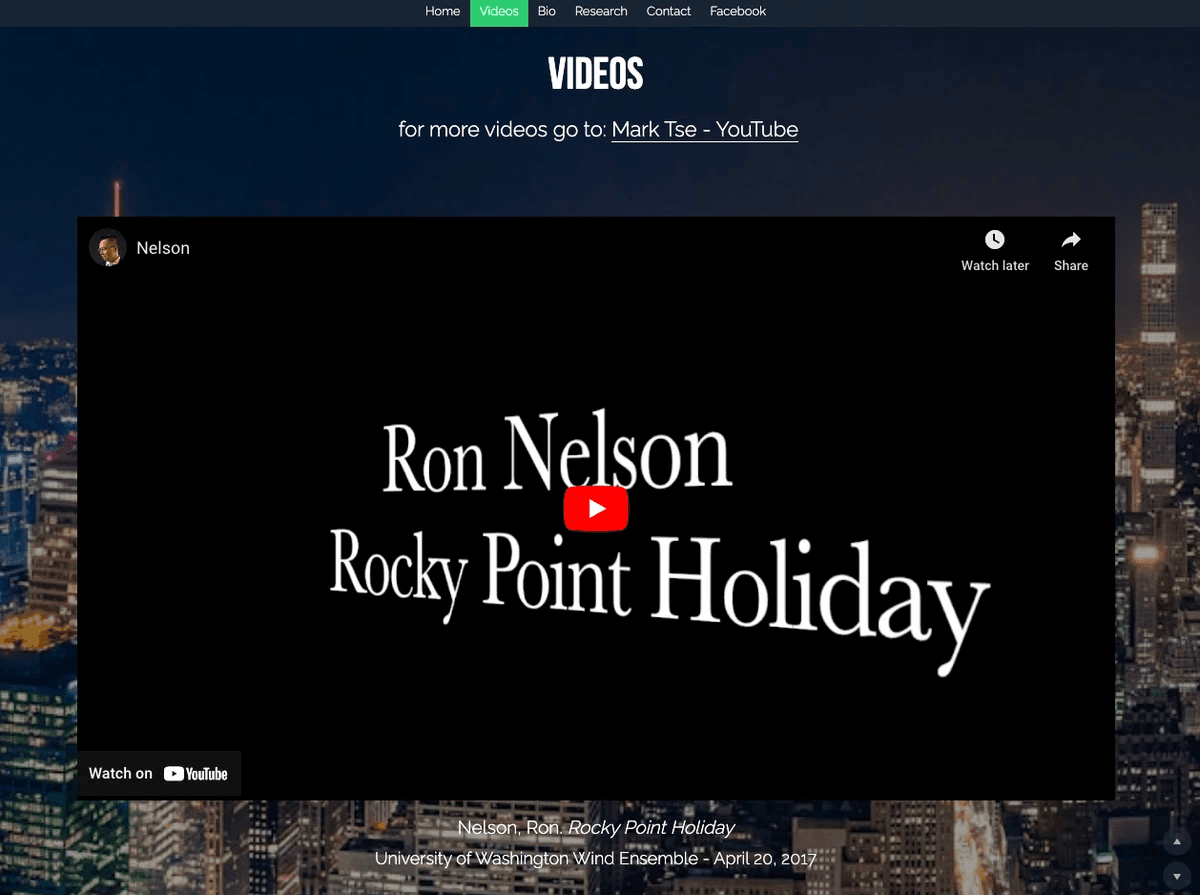This screenshot has width=1200, height=895.
Task: Click the Nelson video title
Action: pyautogui.click(x=163, y=248)
